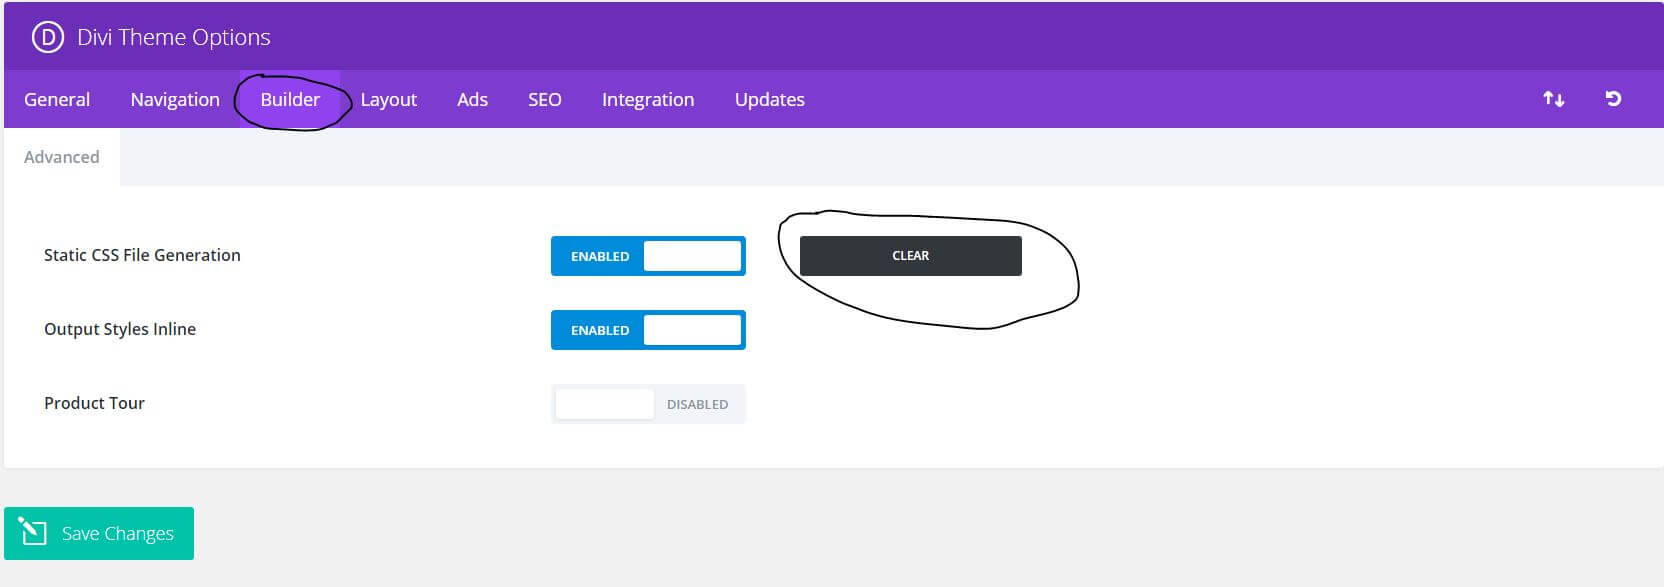Screen dimensions: 1664x587
Task: Open the Ads tab
Action: coord(472,99)
